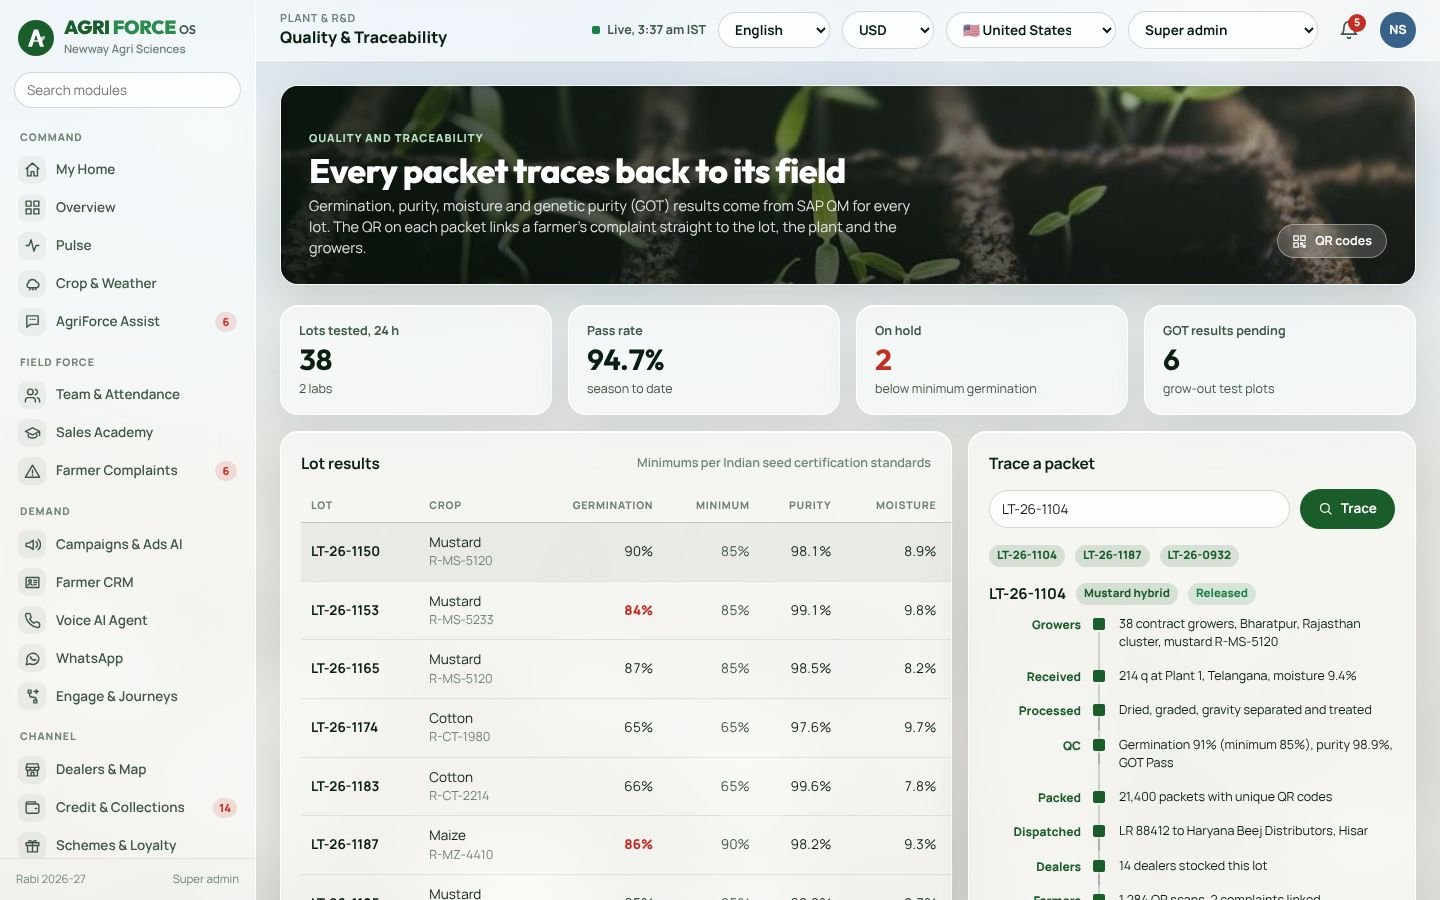Image resolution: width=1440 pixels, height=900 pixels.
Task: Select Dealers & Map menu item
Action: coord(128,770)
